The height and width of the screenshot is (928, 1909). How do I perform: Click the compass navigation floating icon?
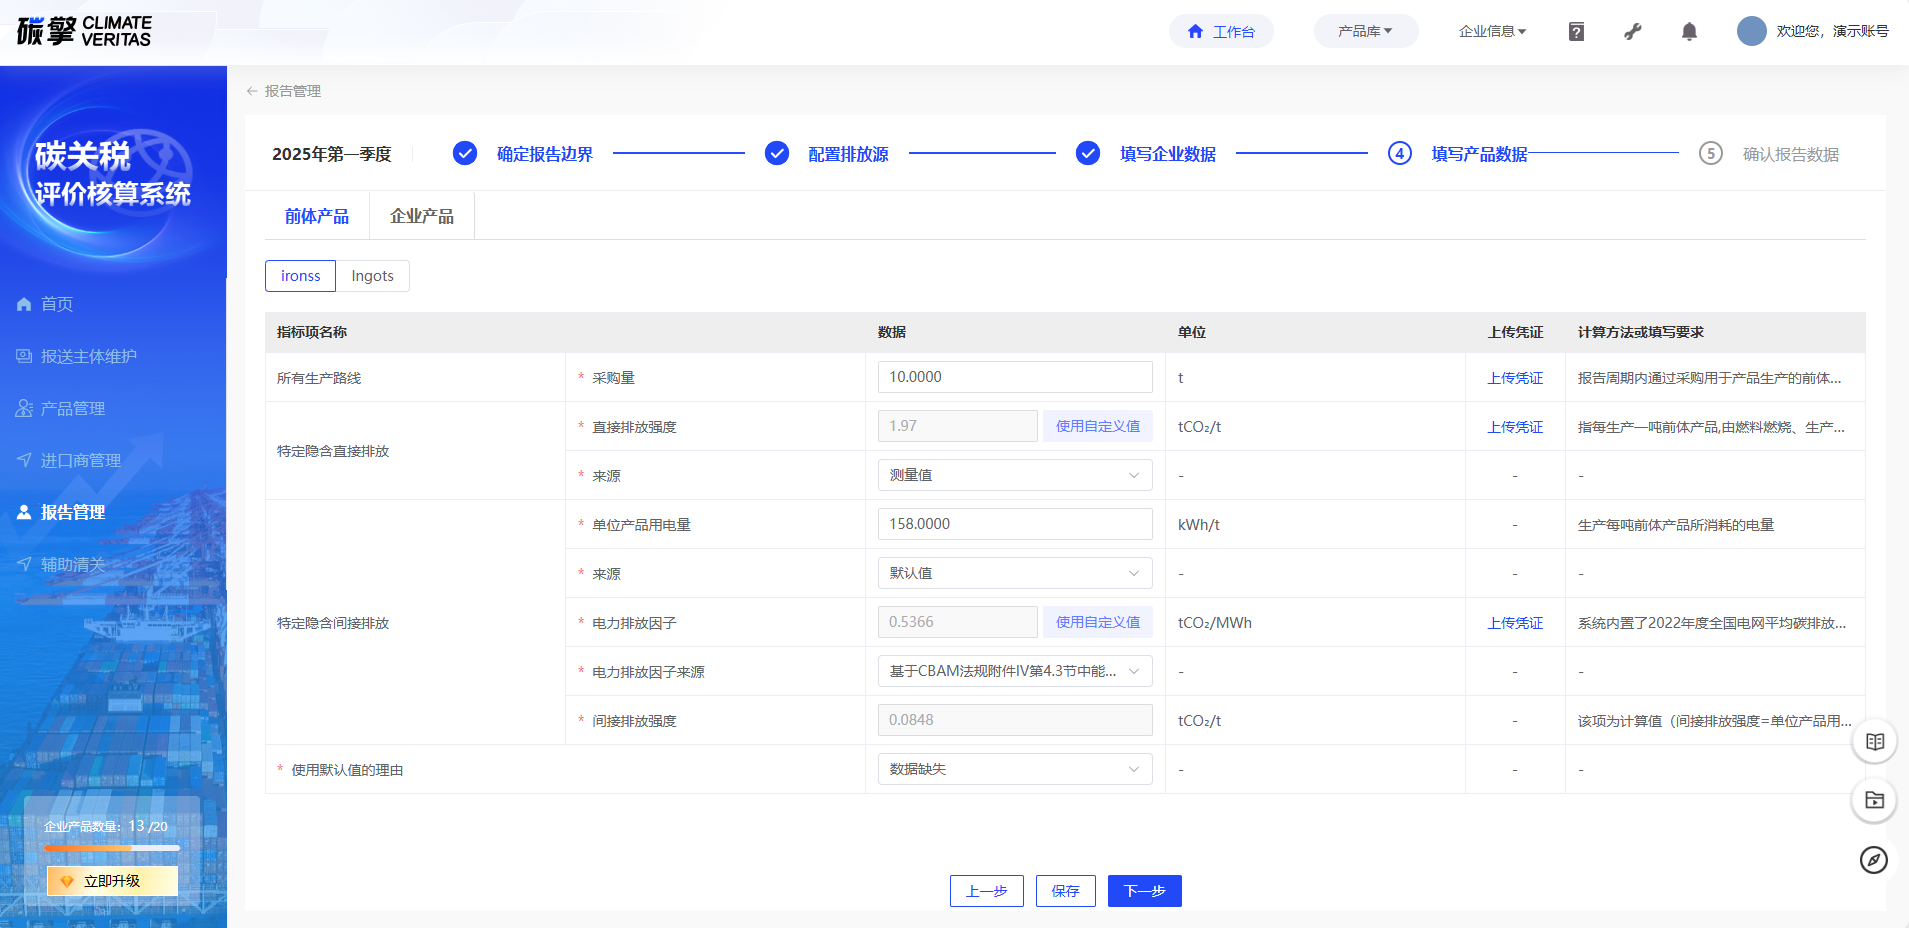[x=1874, y=860]
